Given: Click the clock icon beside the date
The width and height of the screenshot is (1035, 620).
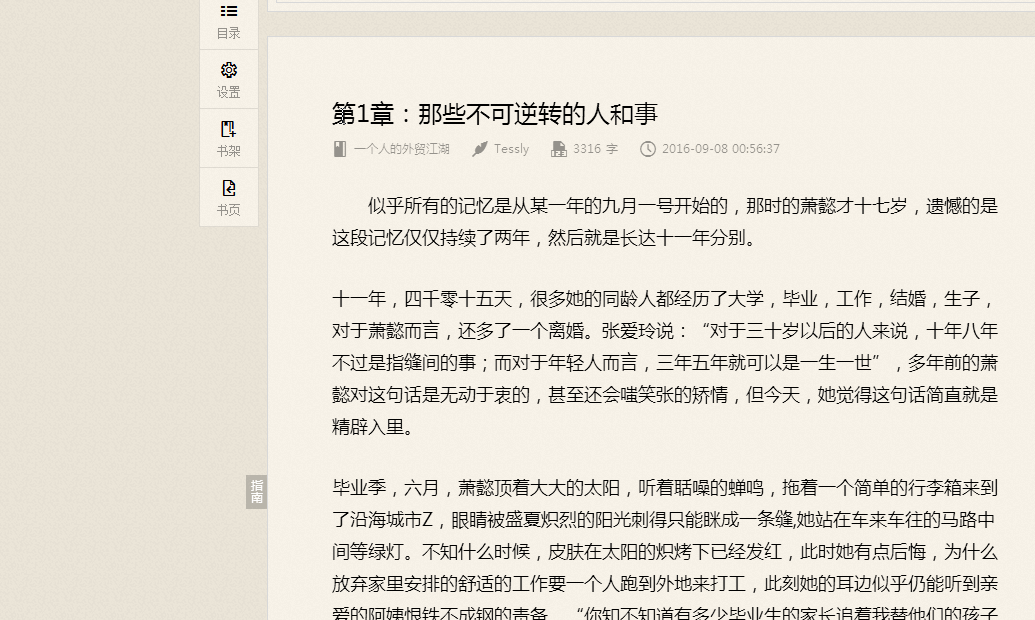Looking at the screenshot, I should 648,149.
